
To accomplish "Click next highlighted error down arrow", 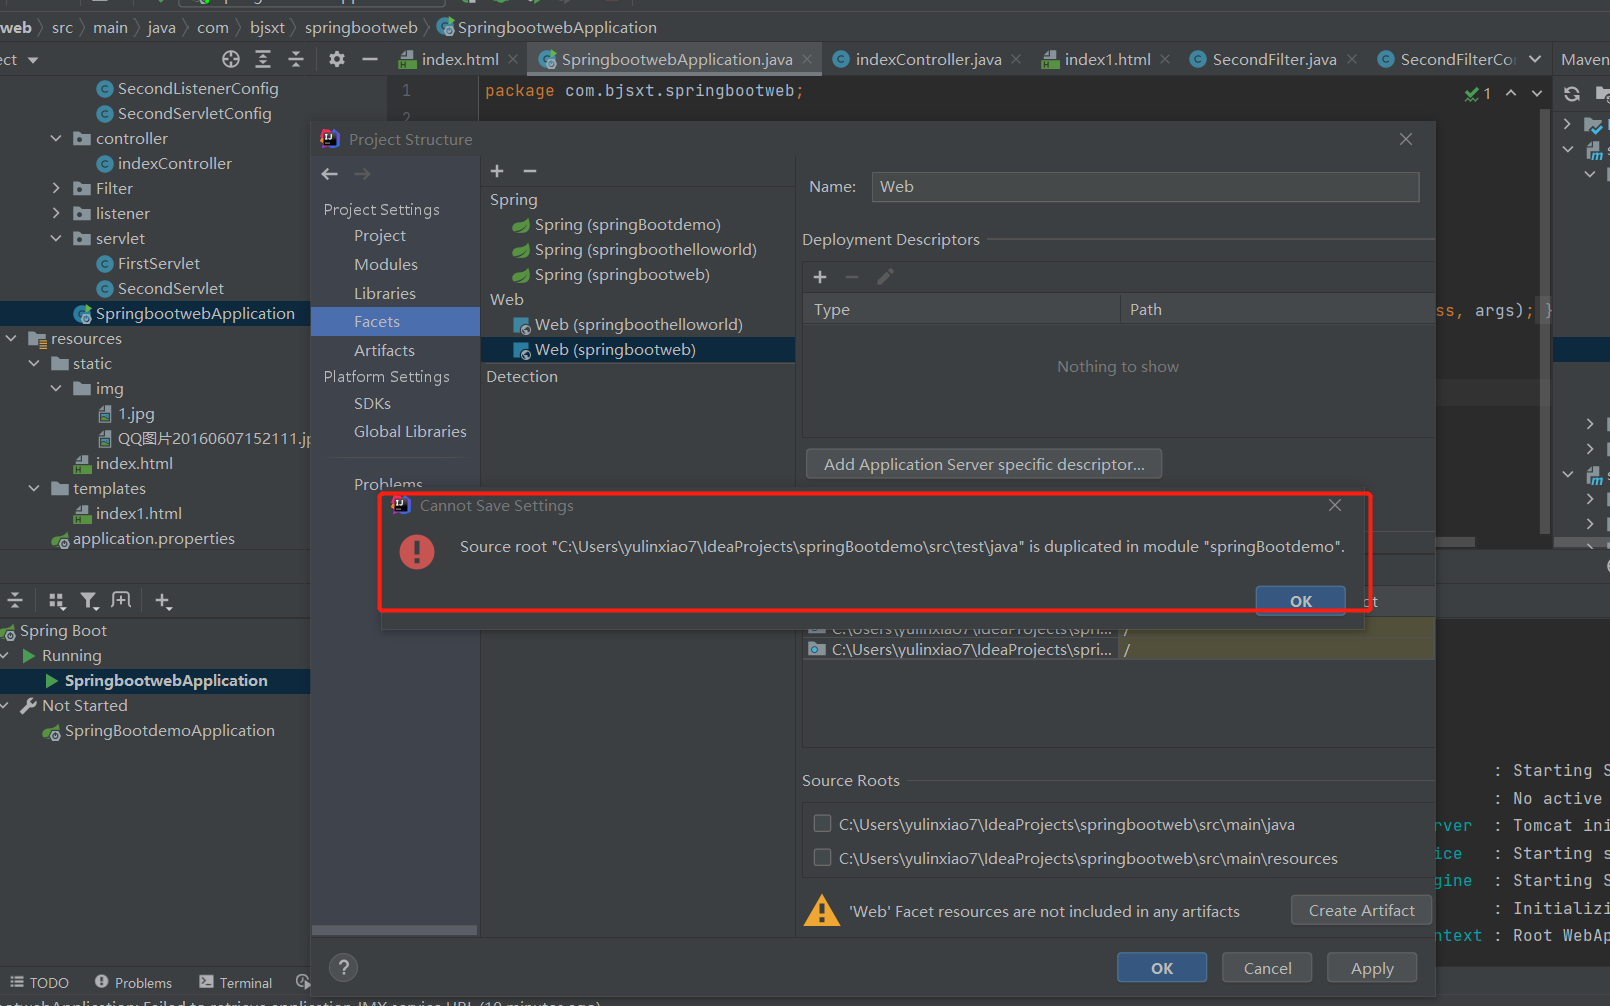I will (1537, 94).
